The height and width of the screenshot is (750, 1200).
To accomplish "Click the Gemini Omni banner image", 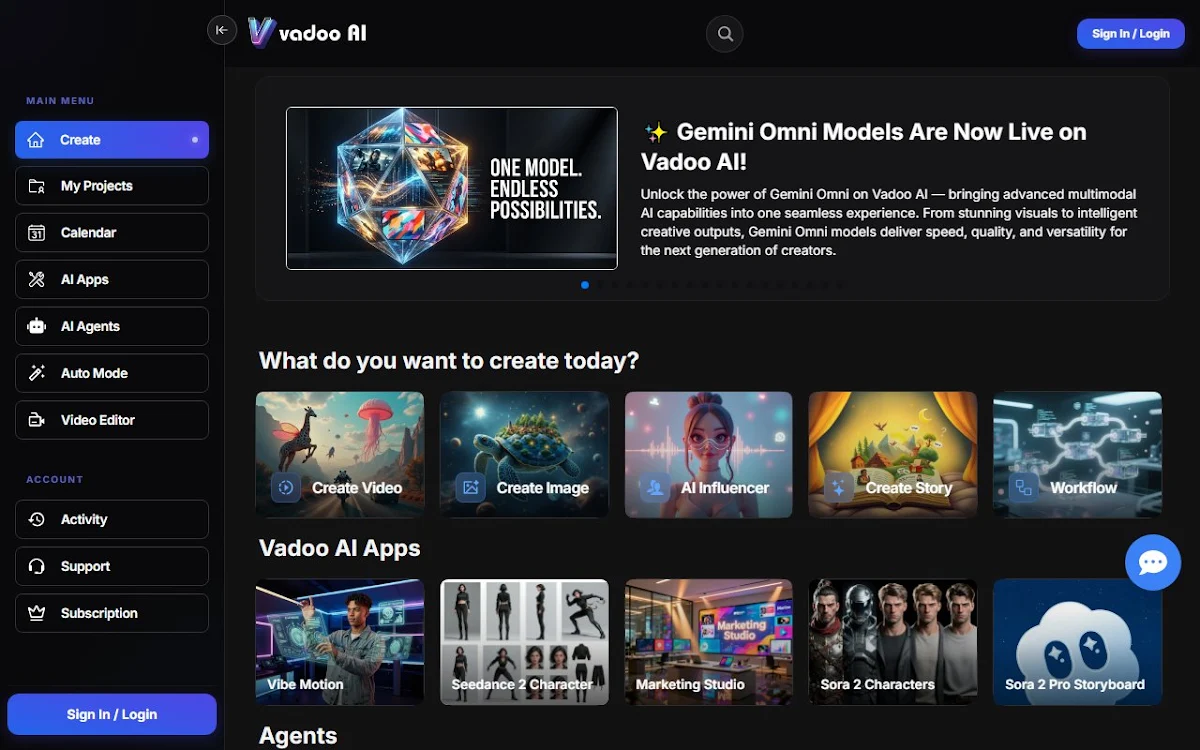I will [452, 188].
